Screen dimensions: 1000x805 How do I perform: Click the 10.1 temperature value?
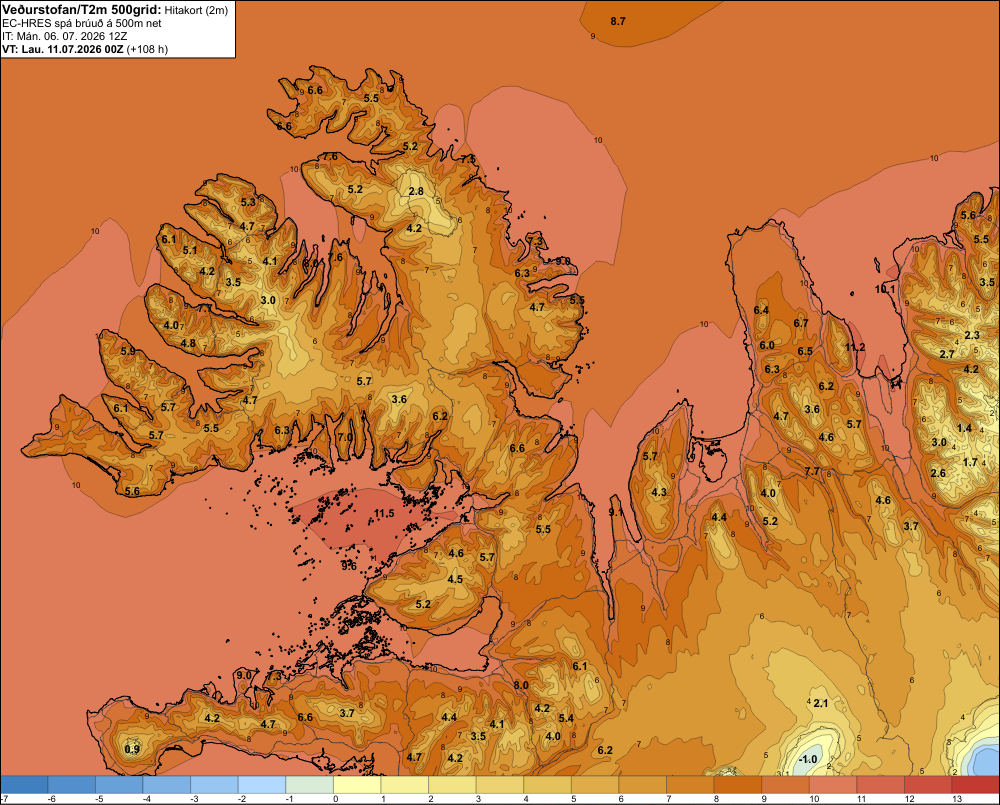point(885,289)
